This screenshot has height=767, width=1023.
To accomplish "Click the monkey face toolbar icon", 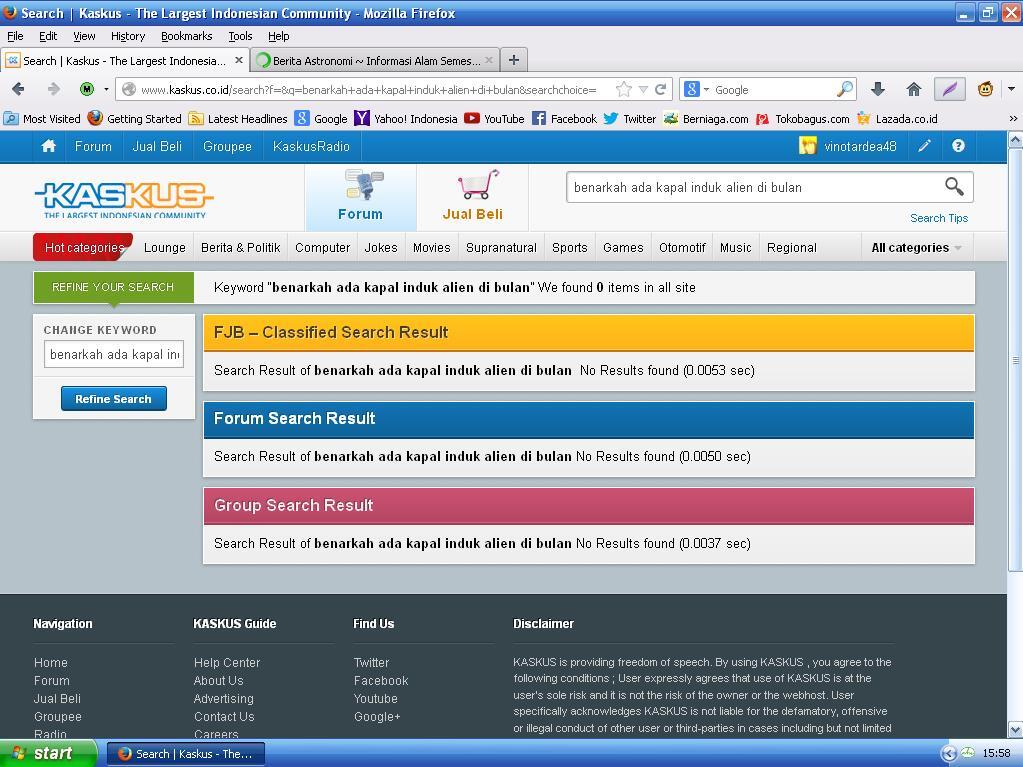I will point(985,89).
